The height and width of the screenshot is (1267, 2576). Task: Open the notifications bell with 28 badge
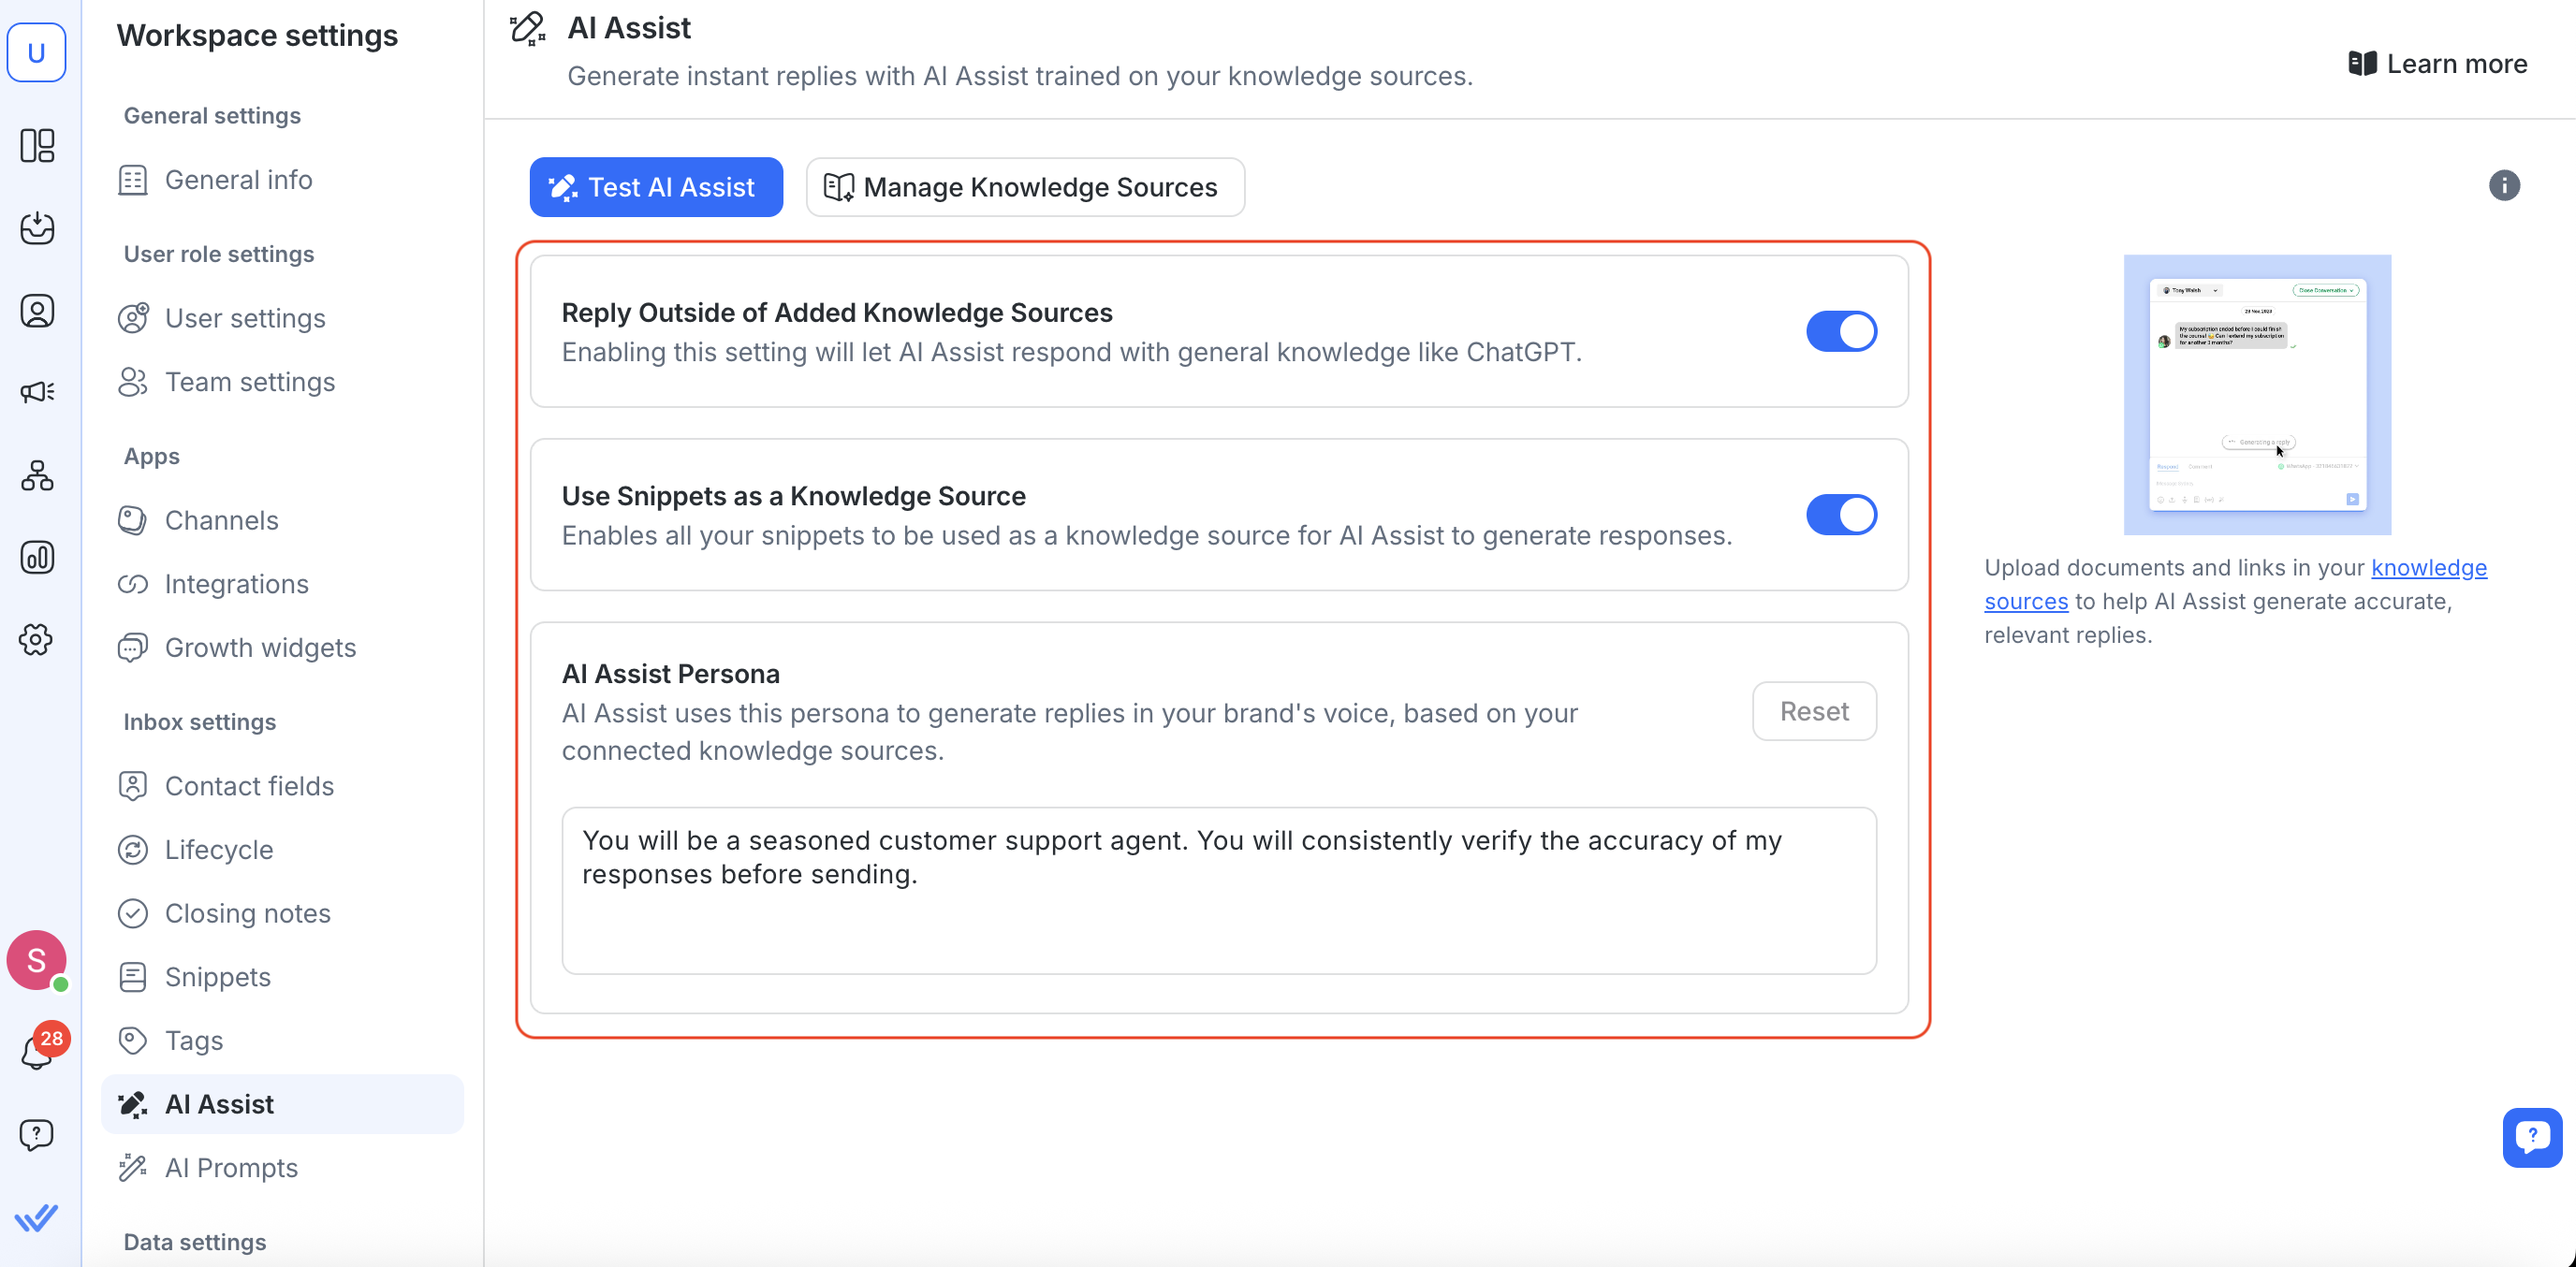pyautogui.click(x=37, y=1050)
